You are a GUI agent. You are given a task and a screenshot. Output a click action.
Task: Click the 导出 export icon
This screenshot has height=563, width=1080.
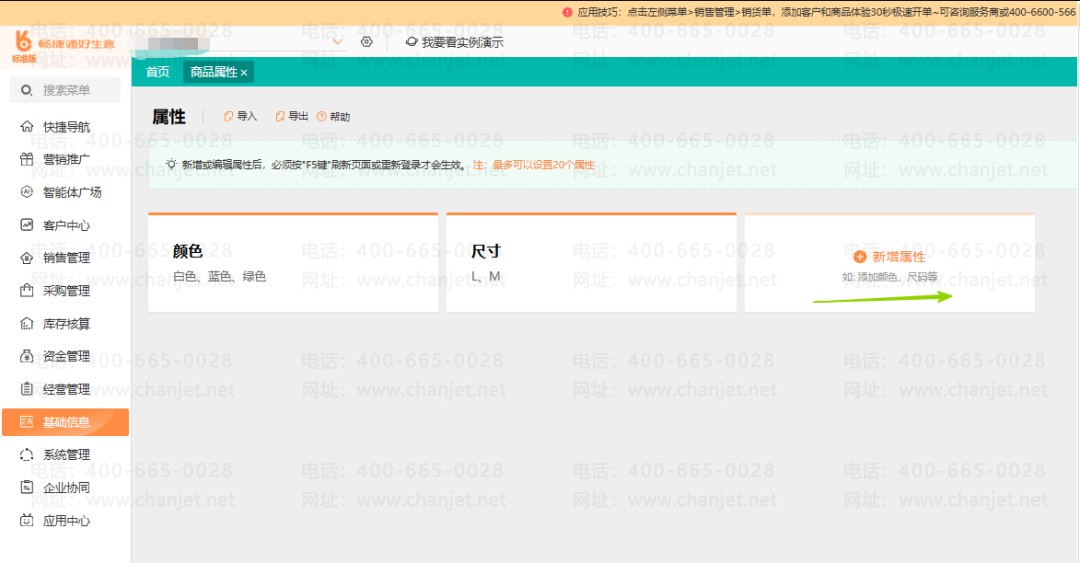point(280,116)
